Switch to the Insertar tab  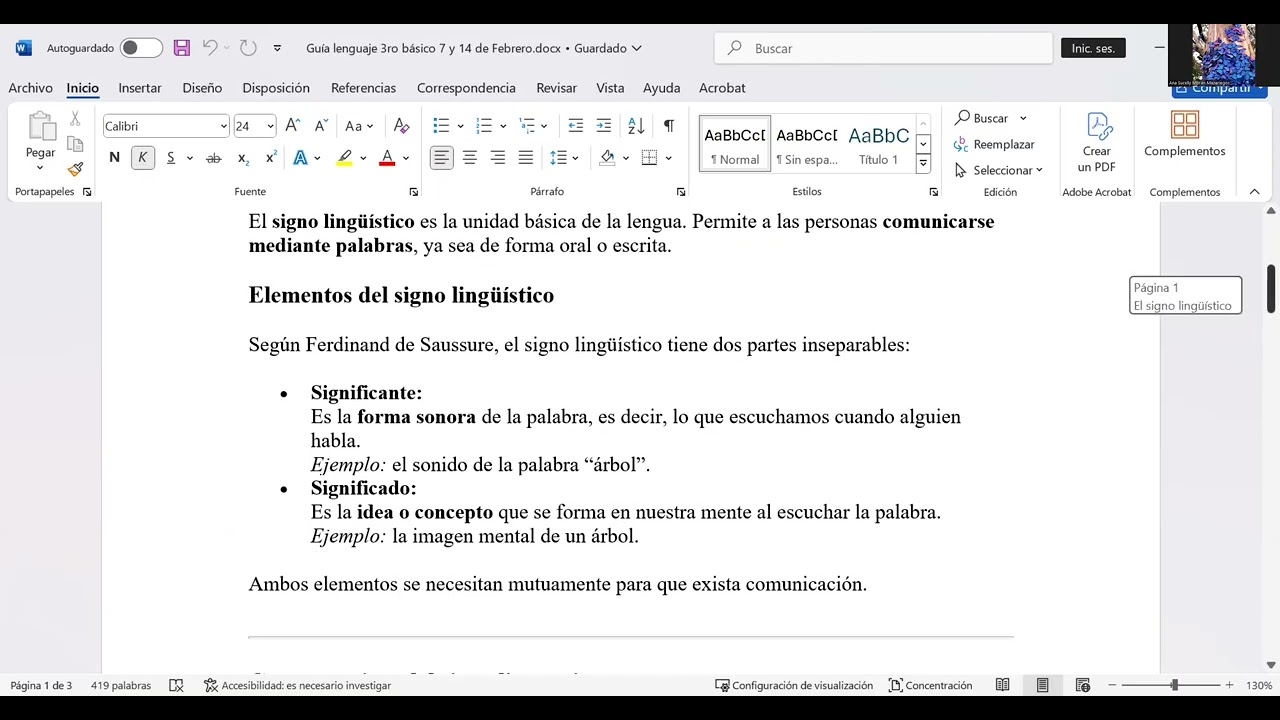tap(140, 88)
